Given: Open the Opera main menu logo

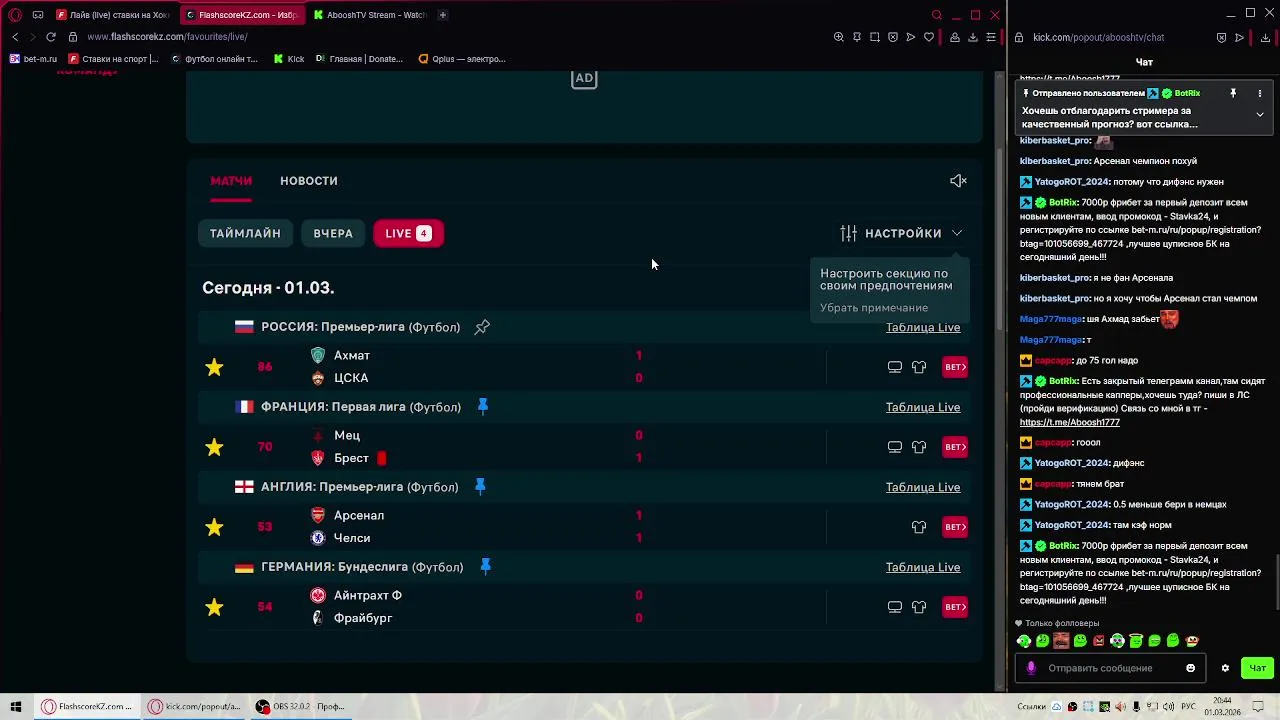Looking at the screenshot, I should (15, 15).
